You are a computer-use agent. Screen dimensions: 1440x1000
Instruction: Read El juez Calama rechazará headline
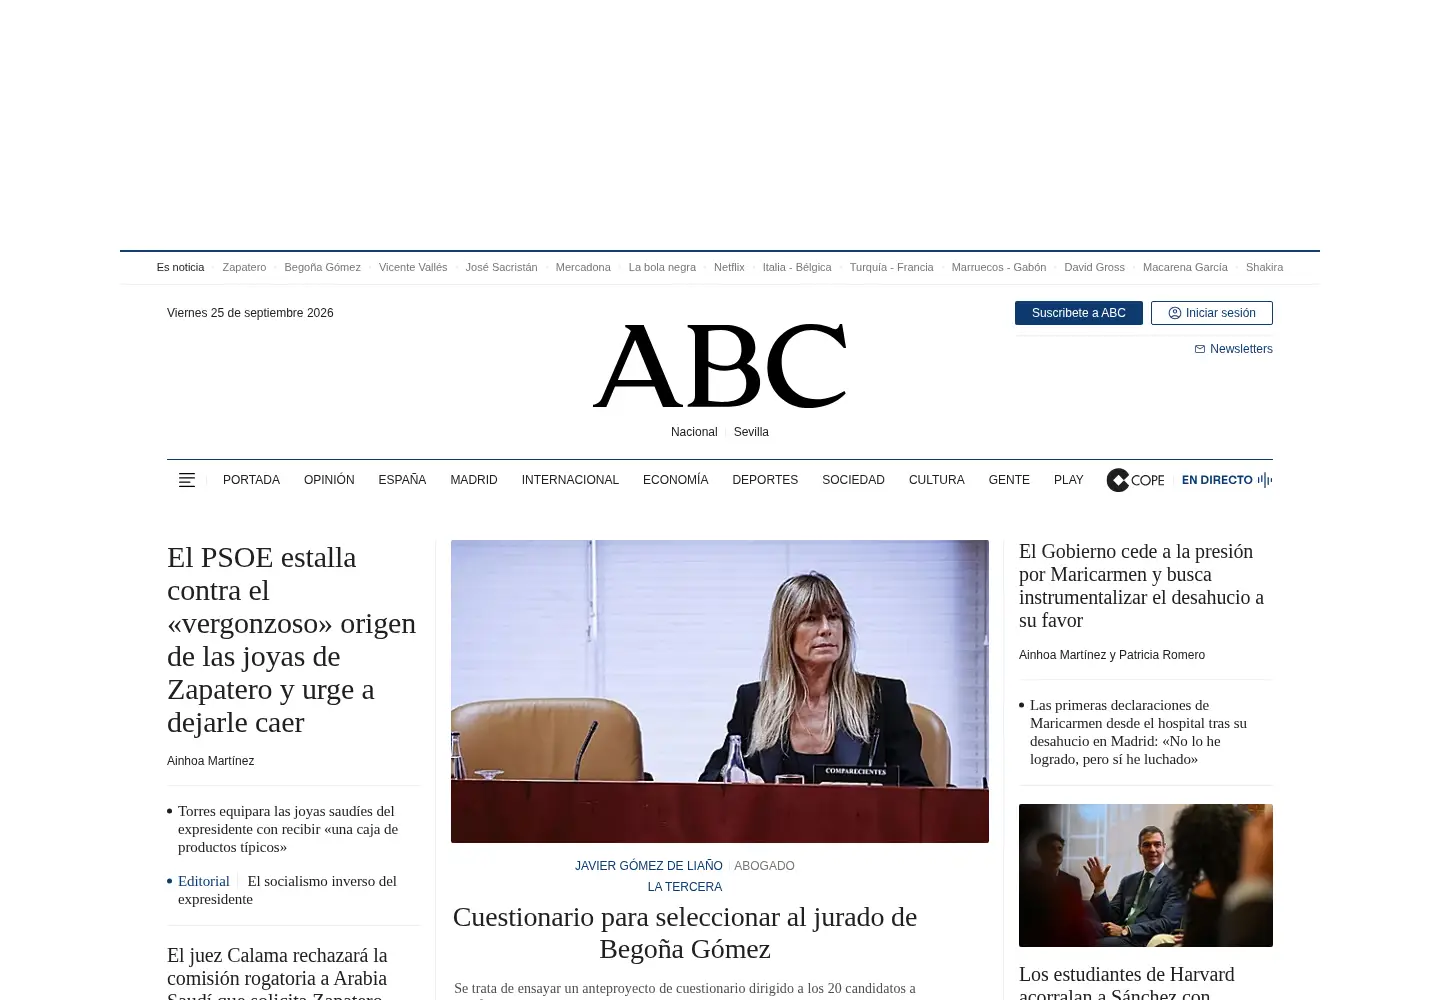tap(277, 975)
